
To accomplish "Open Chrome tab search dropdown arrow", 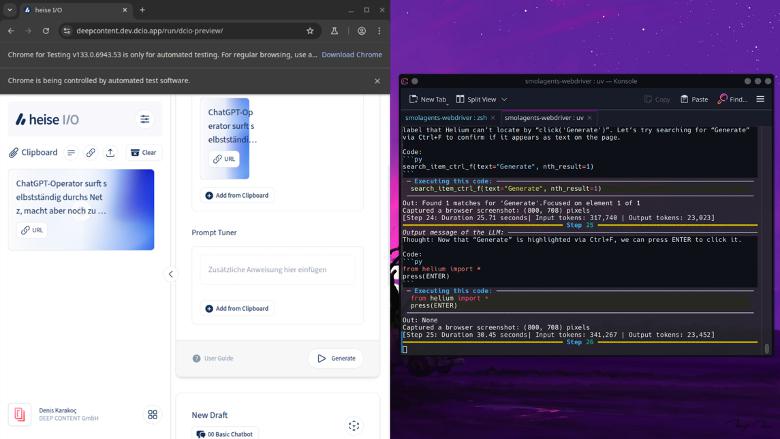I will [11, 10].
